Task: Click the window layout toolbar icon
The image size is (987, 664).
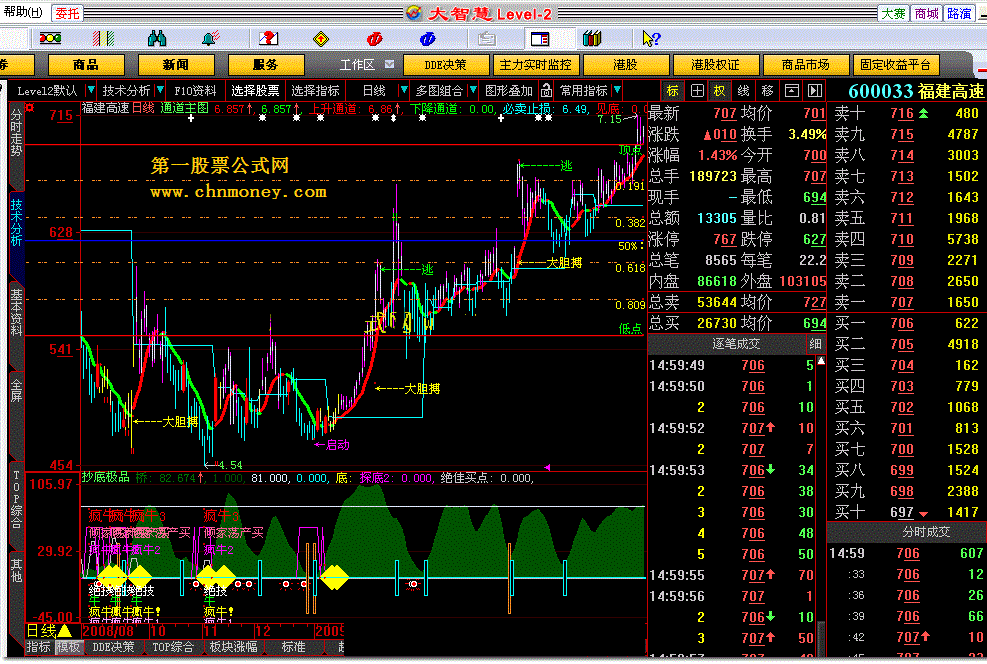Action: pyautogui.click(x=540, y=39)
